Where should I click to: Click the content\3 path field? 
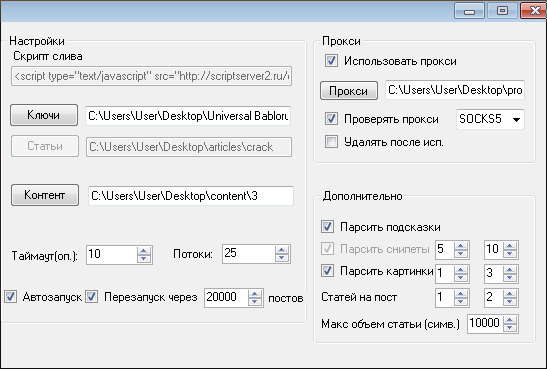[x=191, y=196]
